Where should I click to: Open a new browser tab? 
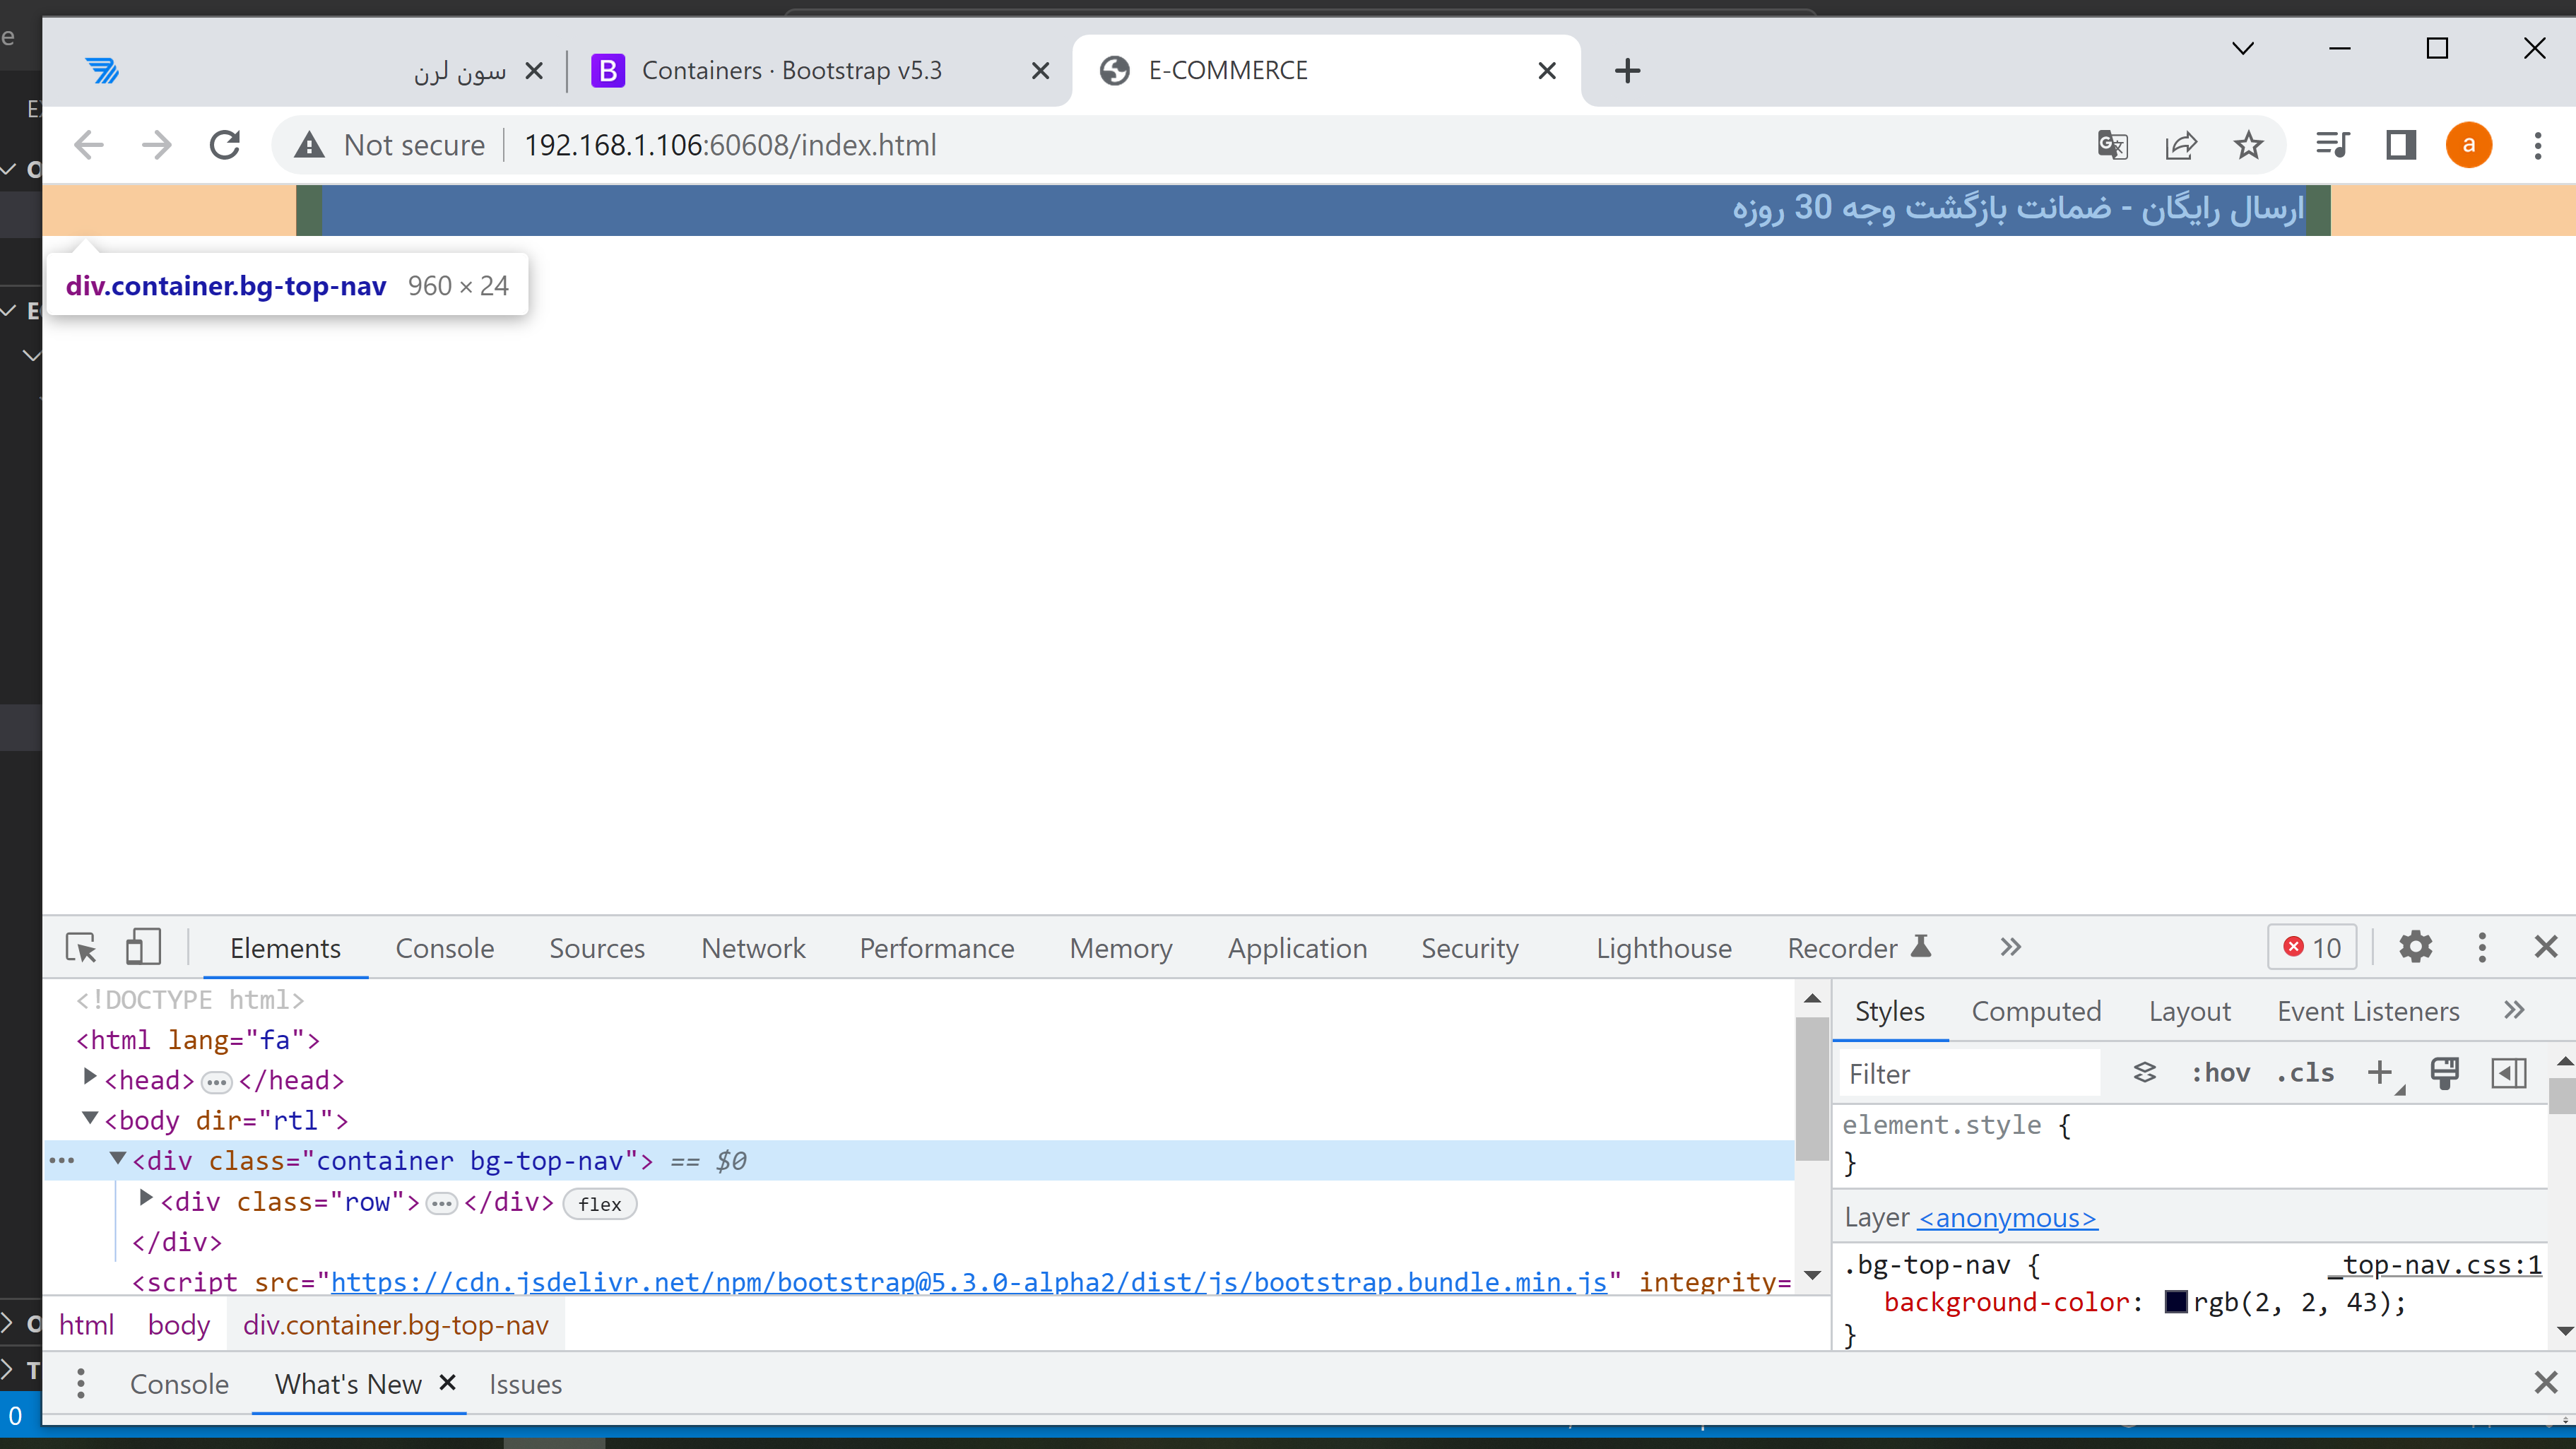pyautogui.click(x=1628, y=70)
